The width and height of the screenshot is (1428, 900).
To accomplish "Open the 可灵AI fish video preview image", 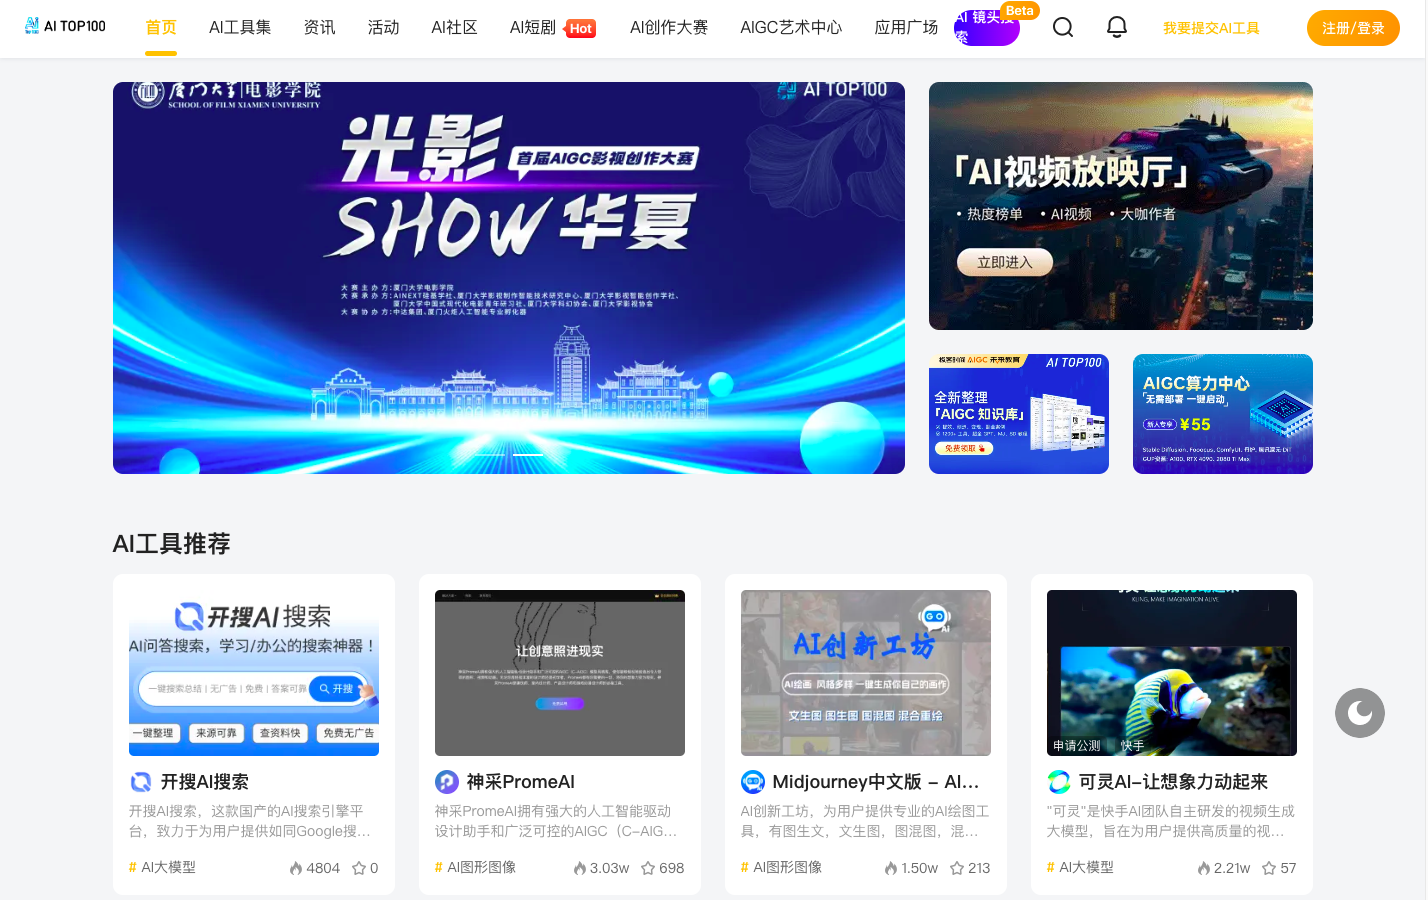I will coord(1172,673).
